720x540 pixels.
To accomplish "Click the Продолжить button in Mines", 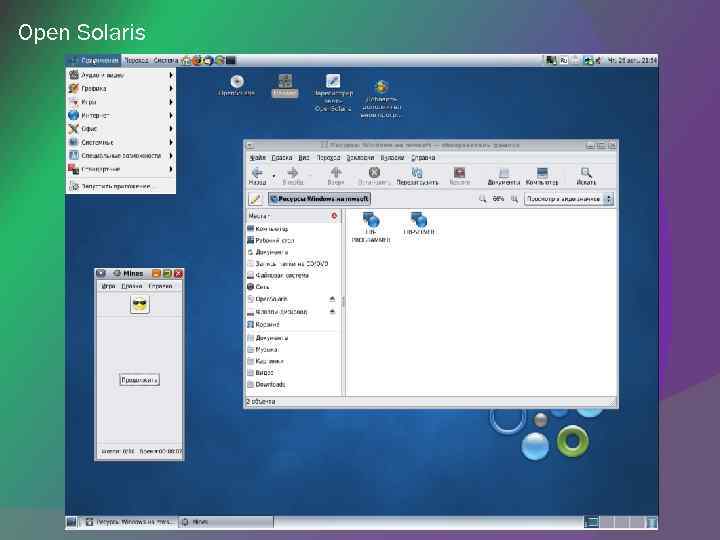I will [x=139, y=380].
